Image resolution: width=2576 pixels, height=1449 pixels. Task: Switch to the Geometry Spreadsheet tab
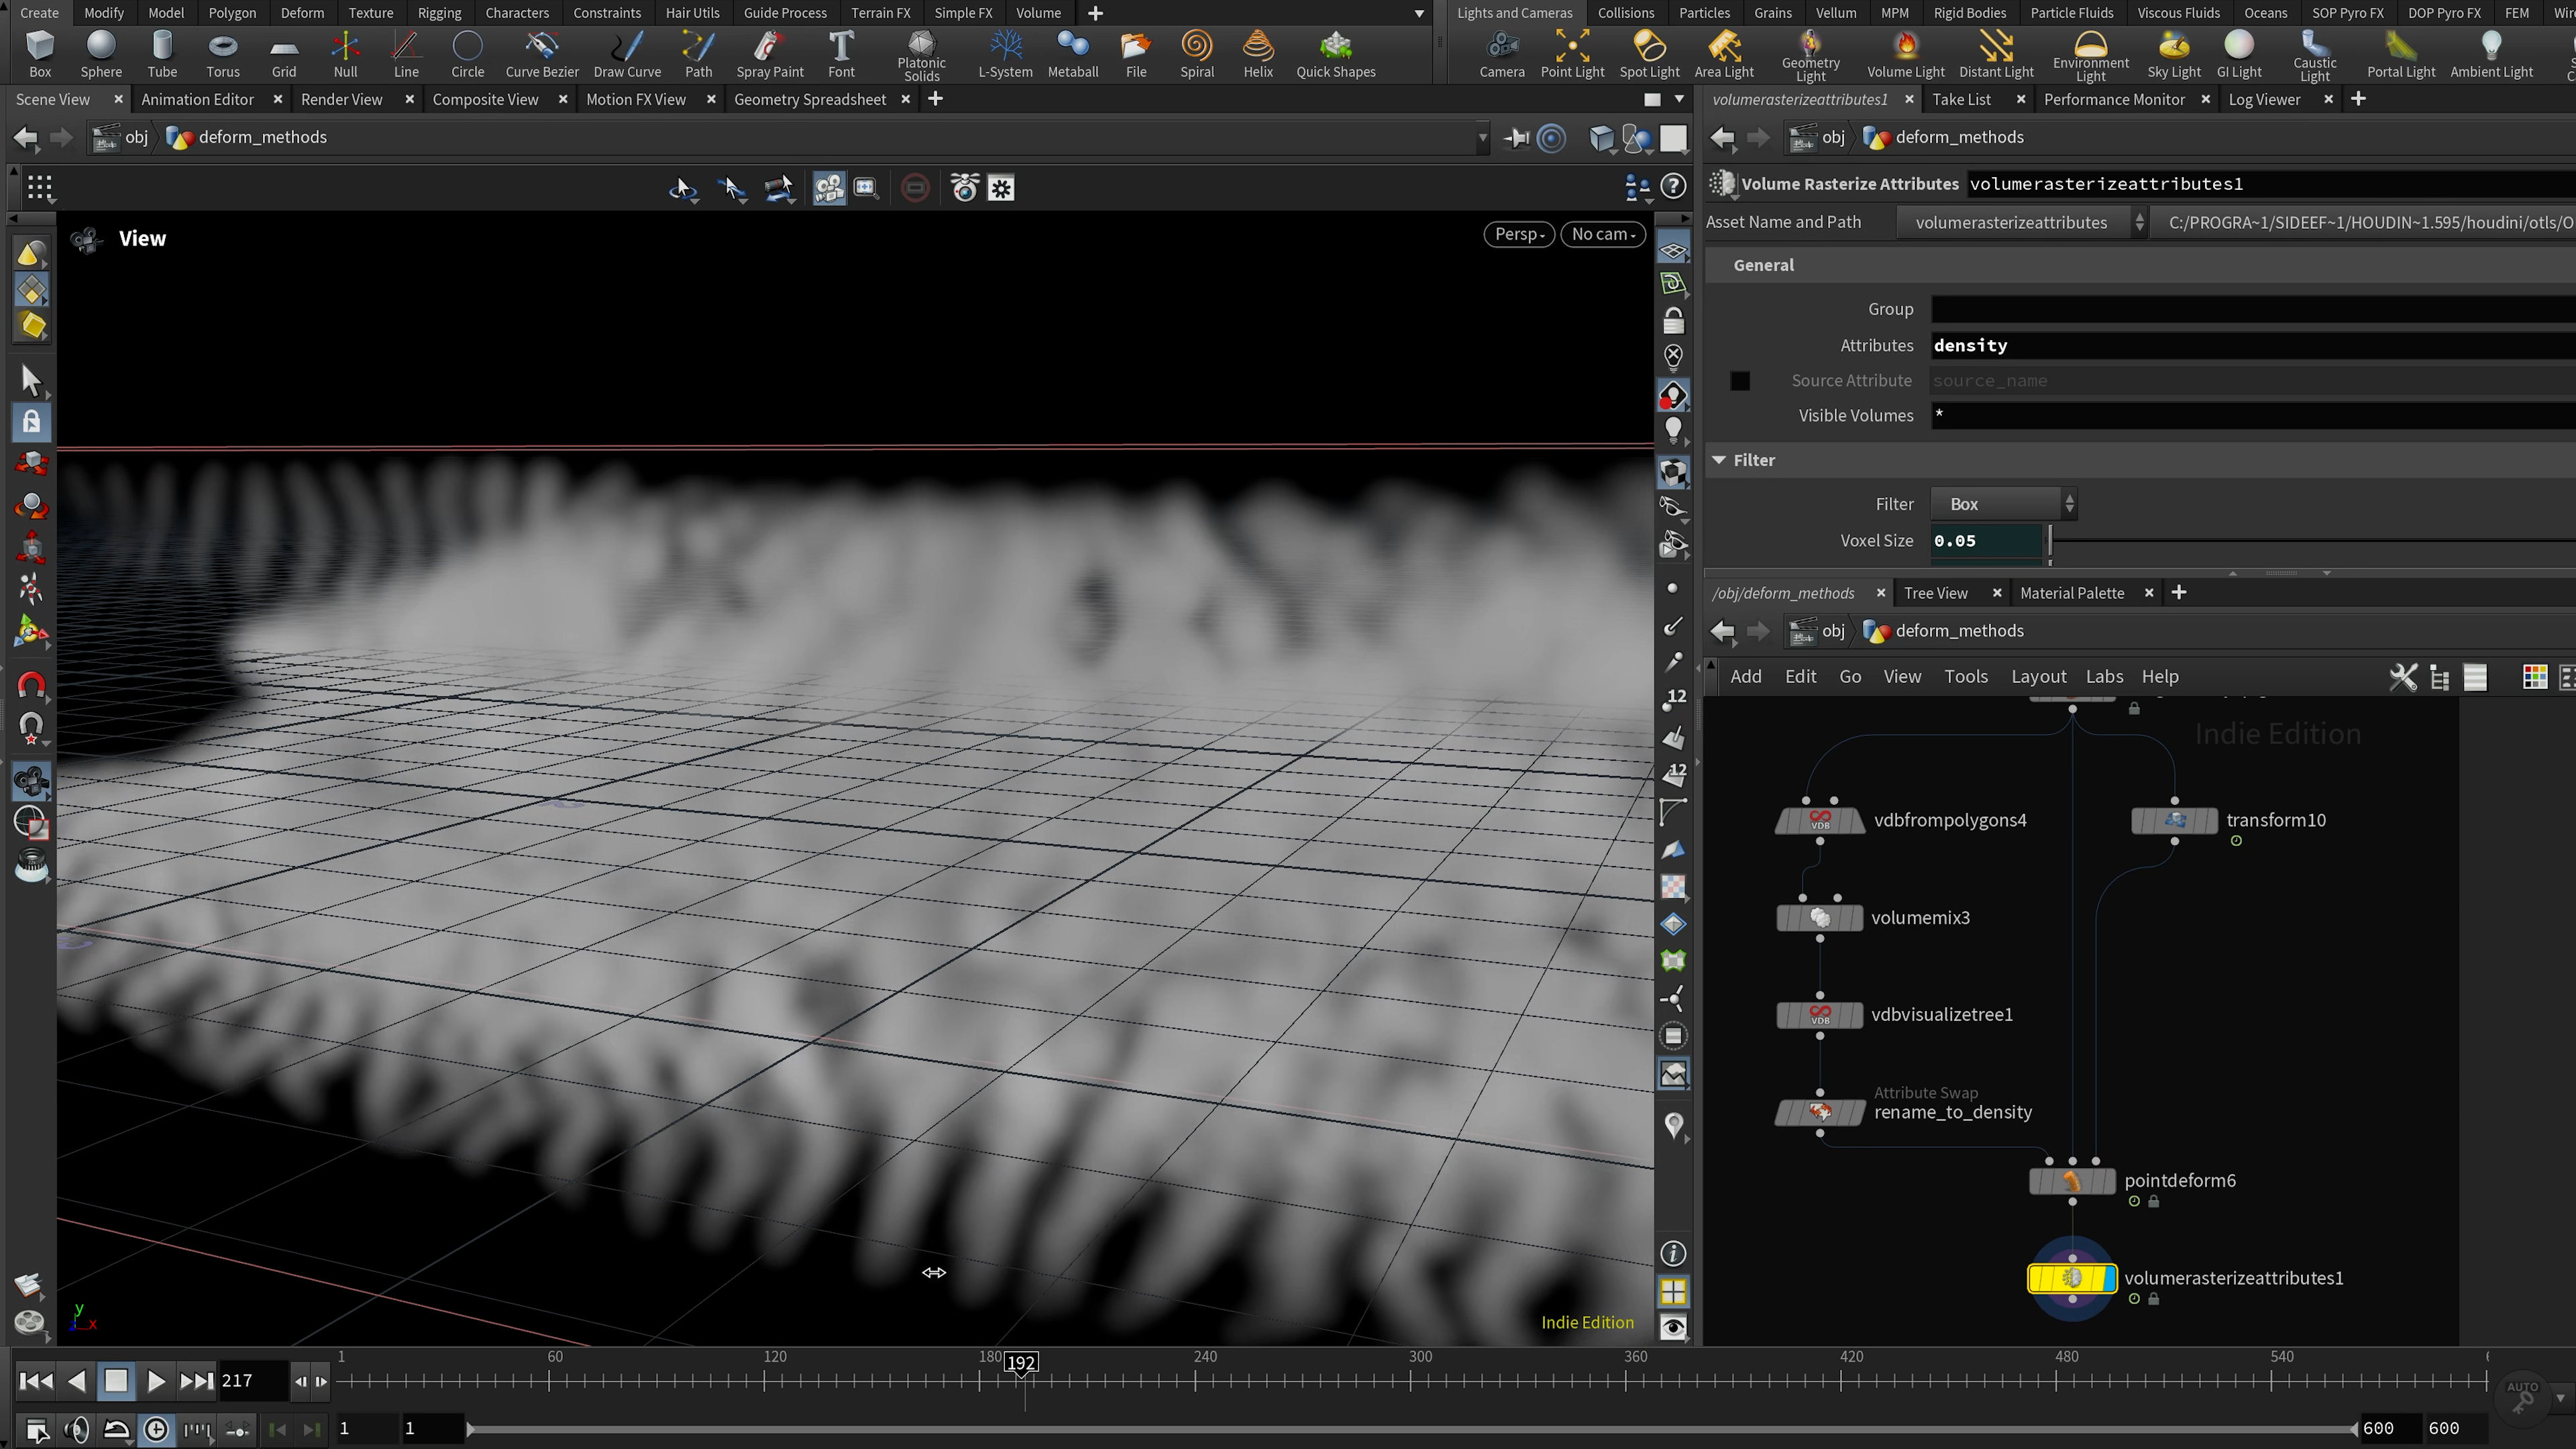pos(809,99)
